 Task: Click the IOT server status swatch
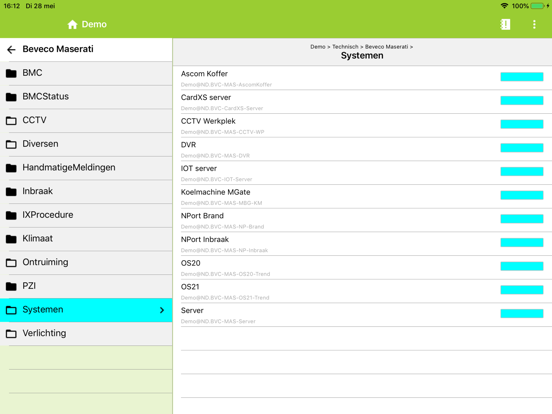click(522, 171)
